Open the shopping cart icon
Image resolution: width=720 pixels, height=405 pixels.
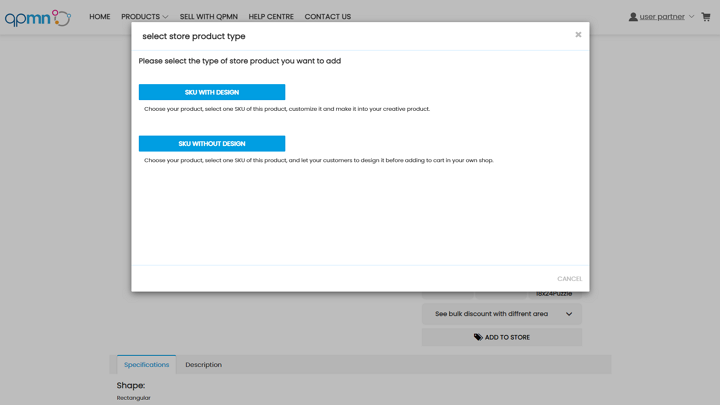[x=706, y=17]
